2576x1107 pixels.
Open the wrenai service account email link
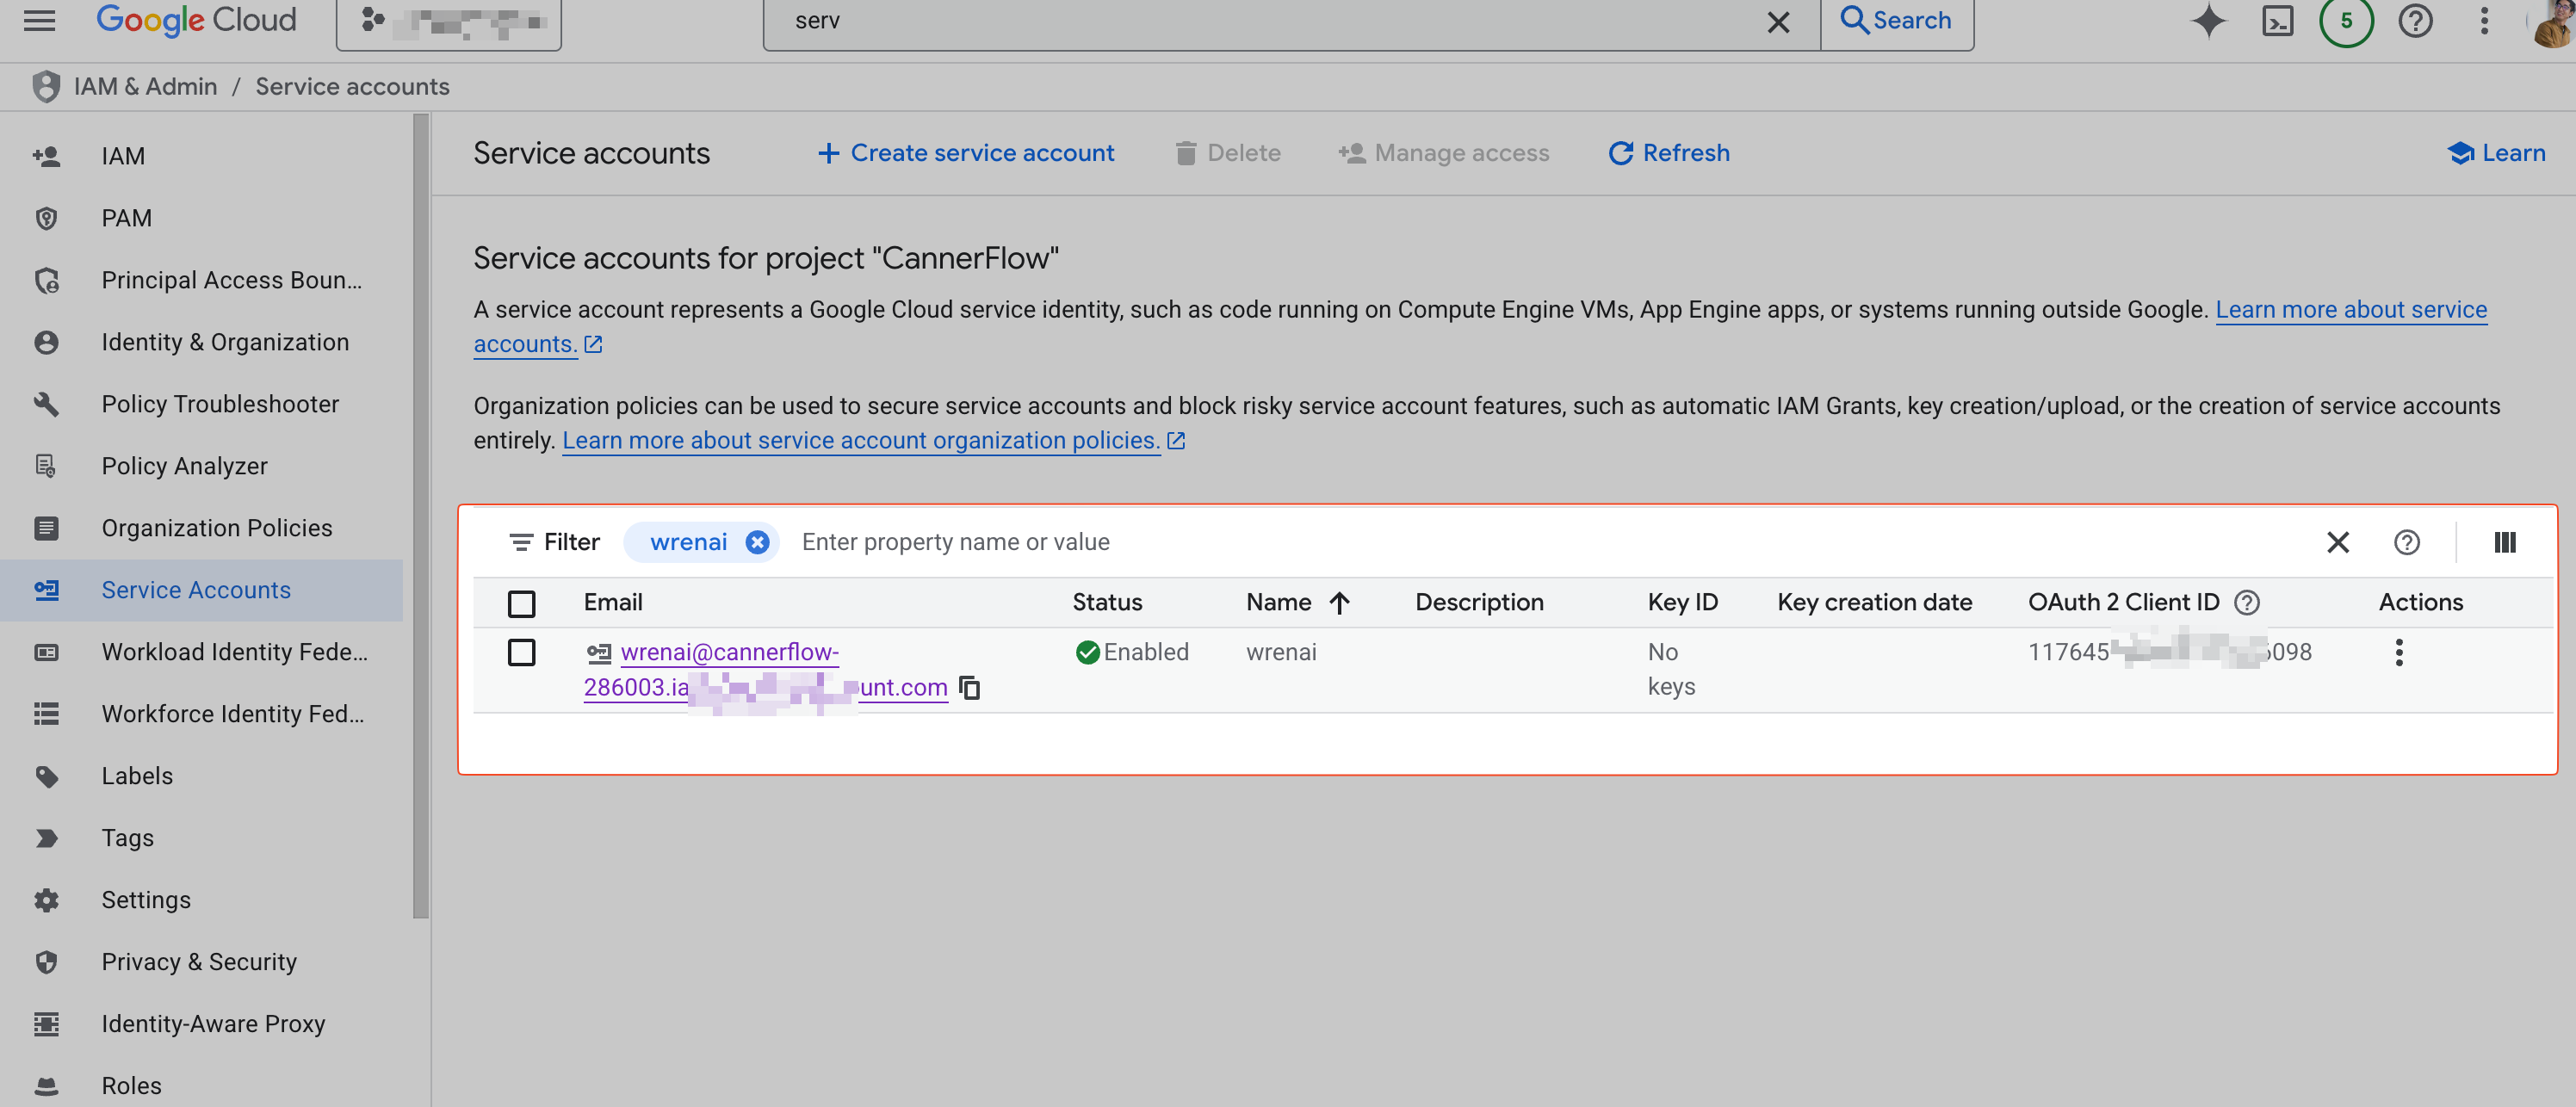(x=729, y=652)
